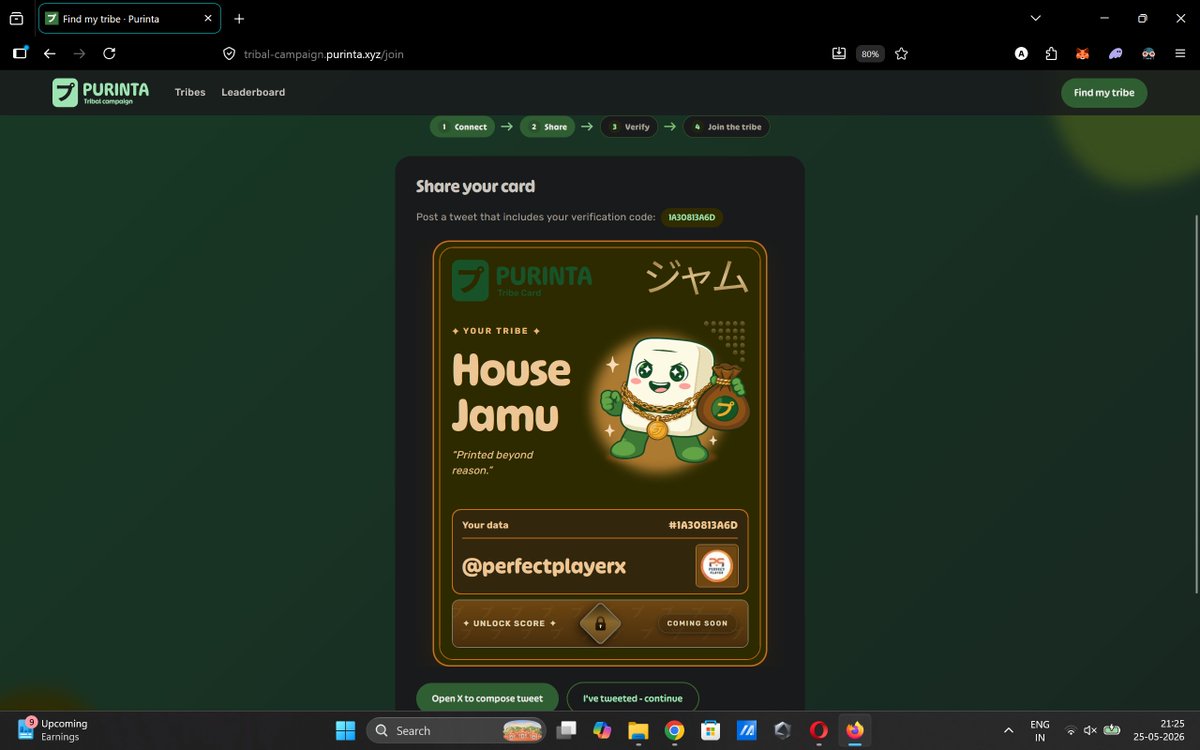Click the tofu mascot illustration on card

pos(673,402)
